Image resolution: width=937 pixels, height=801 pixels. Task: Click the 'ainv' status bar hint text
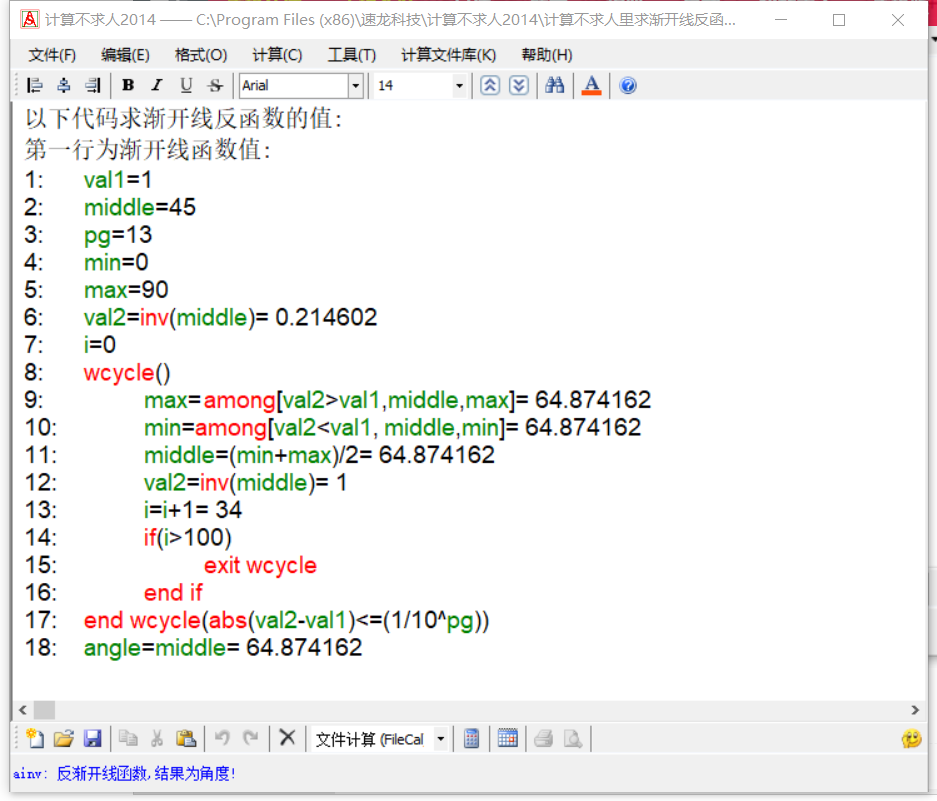125,774
